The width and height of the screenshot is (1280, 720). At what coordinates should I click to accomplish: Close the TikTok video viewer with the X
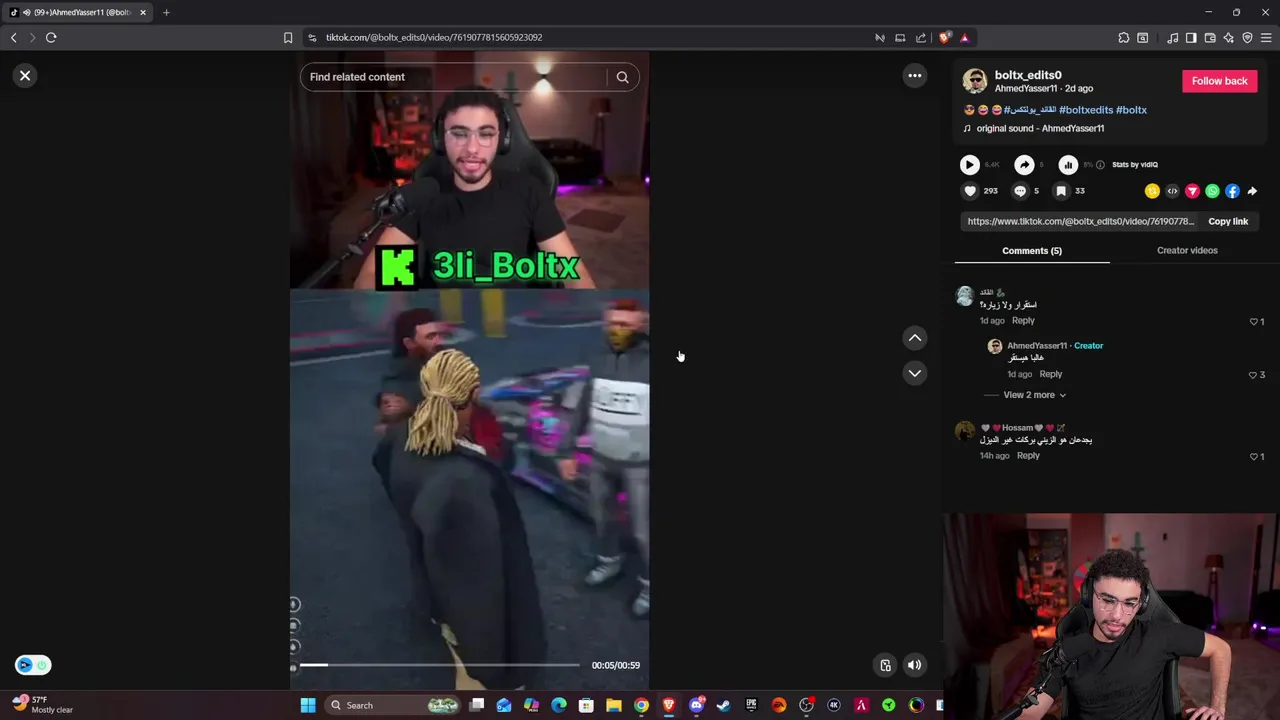point(25,76)
